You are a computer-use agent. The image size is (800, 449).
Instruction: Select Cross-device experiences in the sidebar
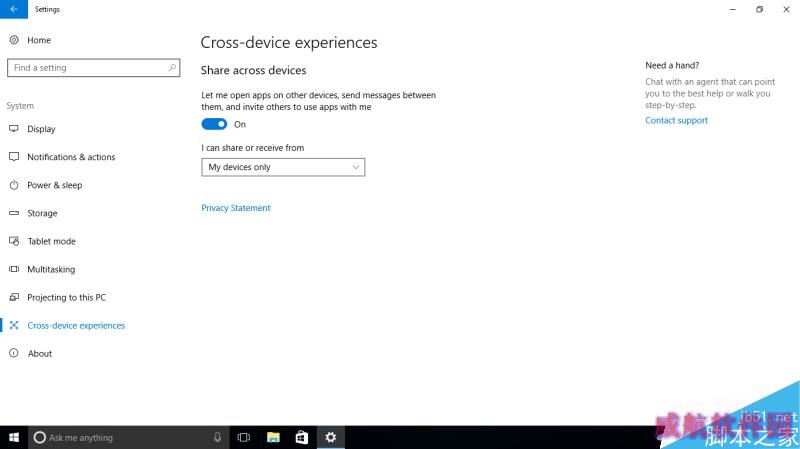click(x=76, y=325)
